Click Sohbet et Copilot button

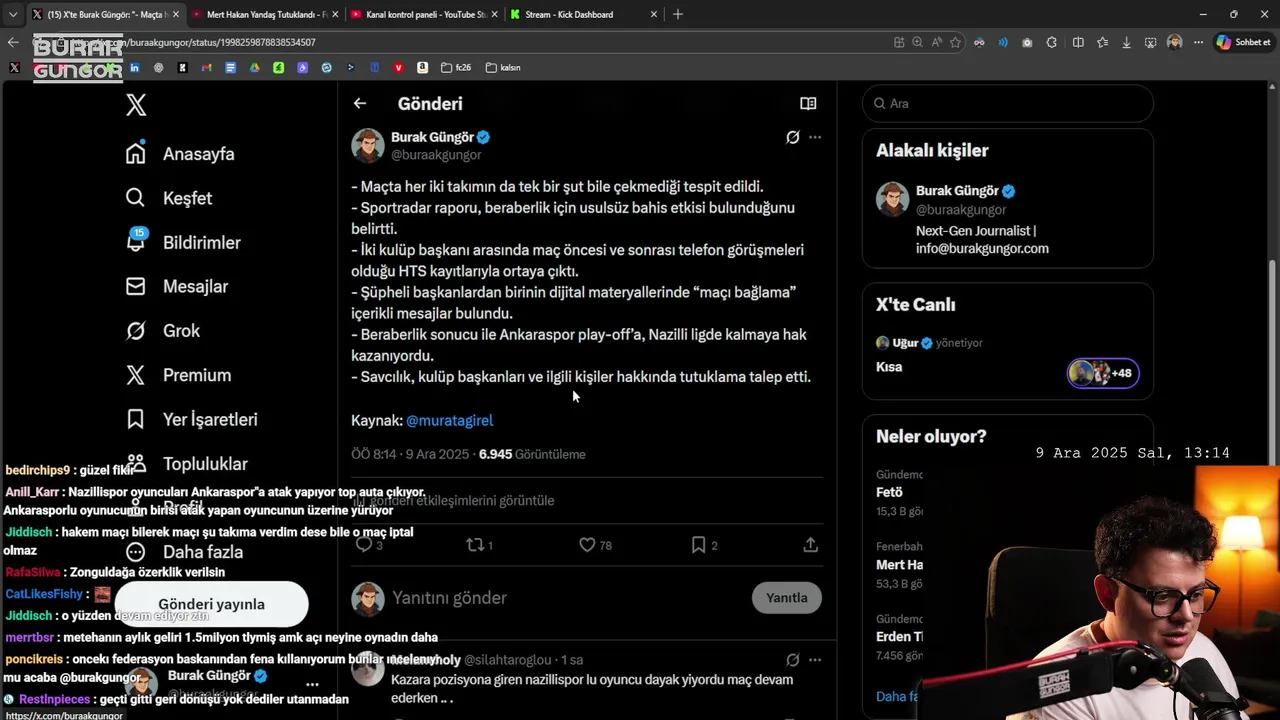coord(1243,42)
